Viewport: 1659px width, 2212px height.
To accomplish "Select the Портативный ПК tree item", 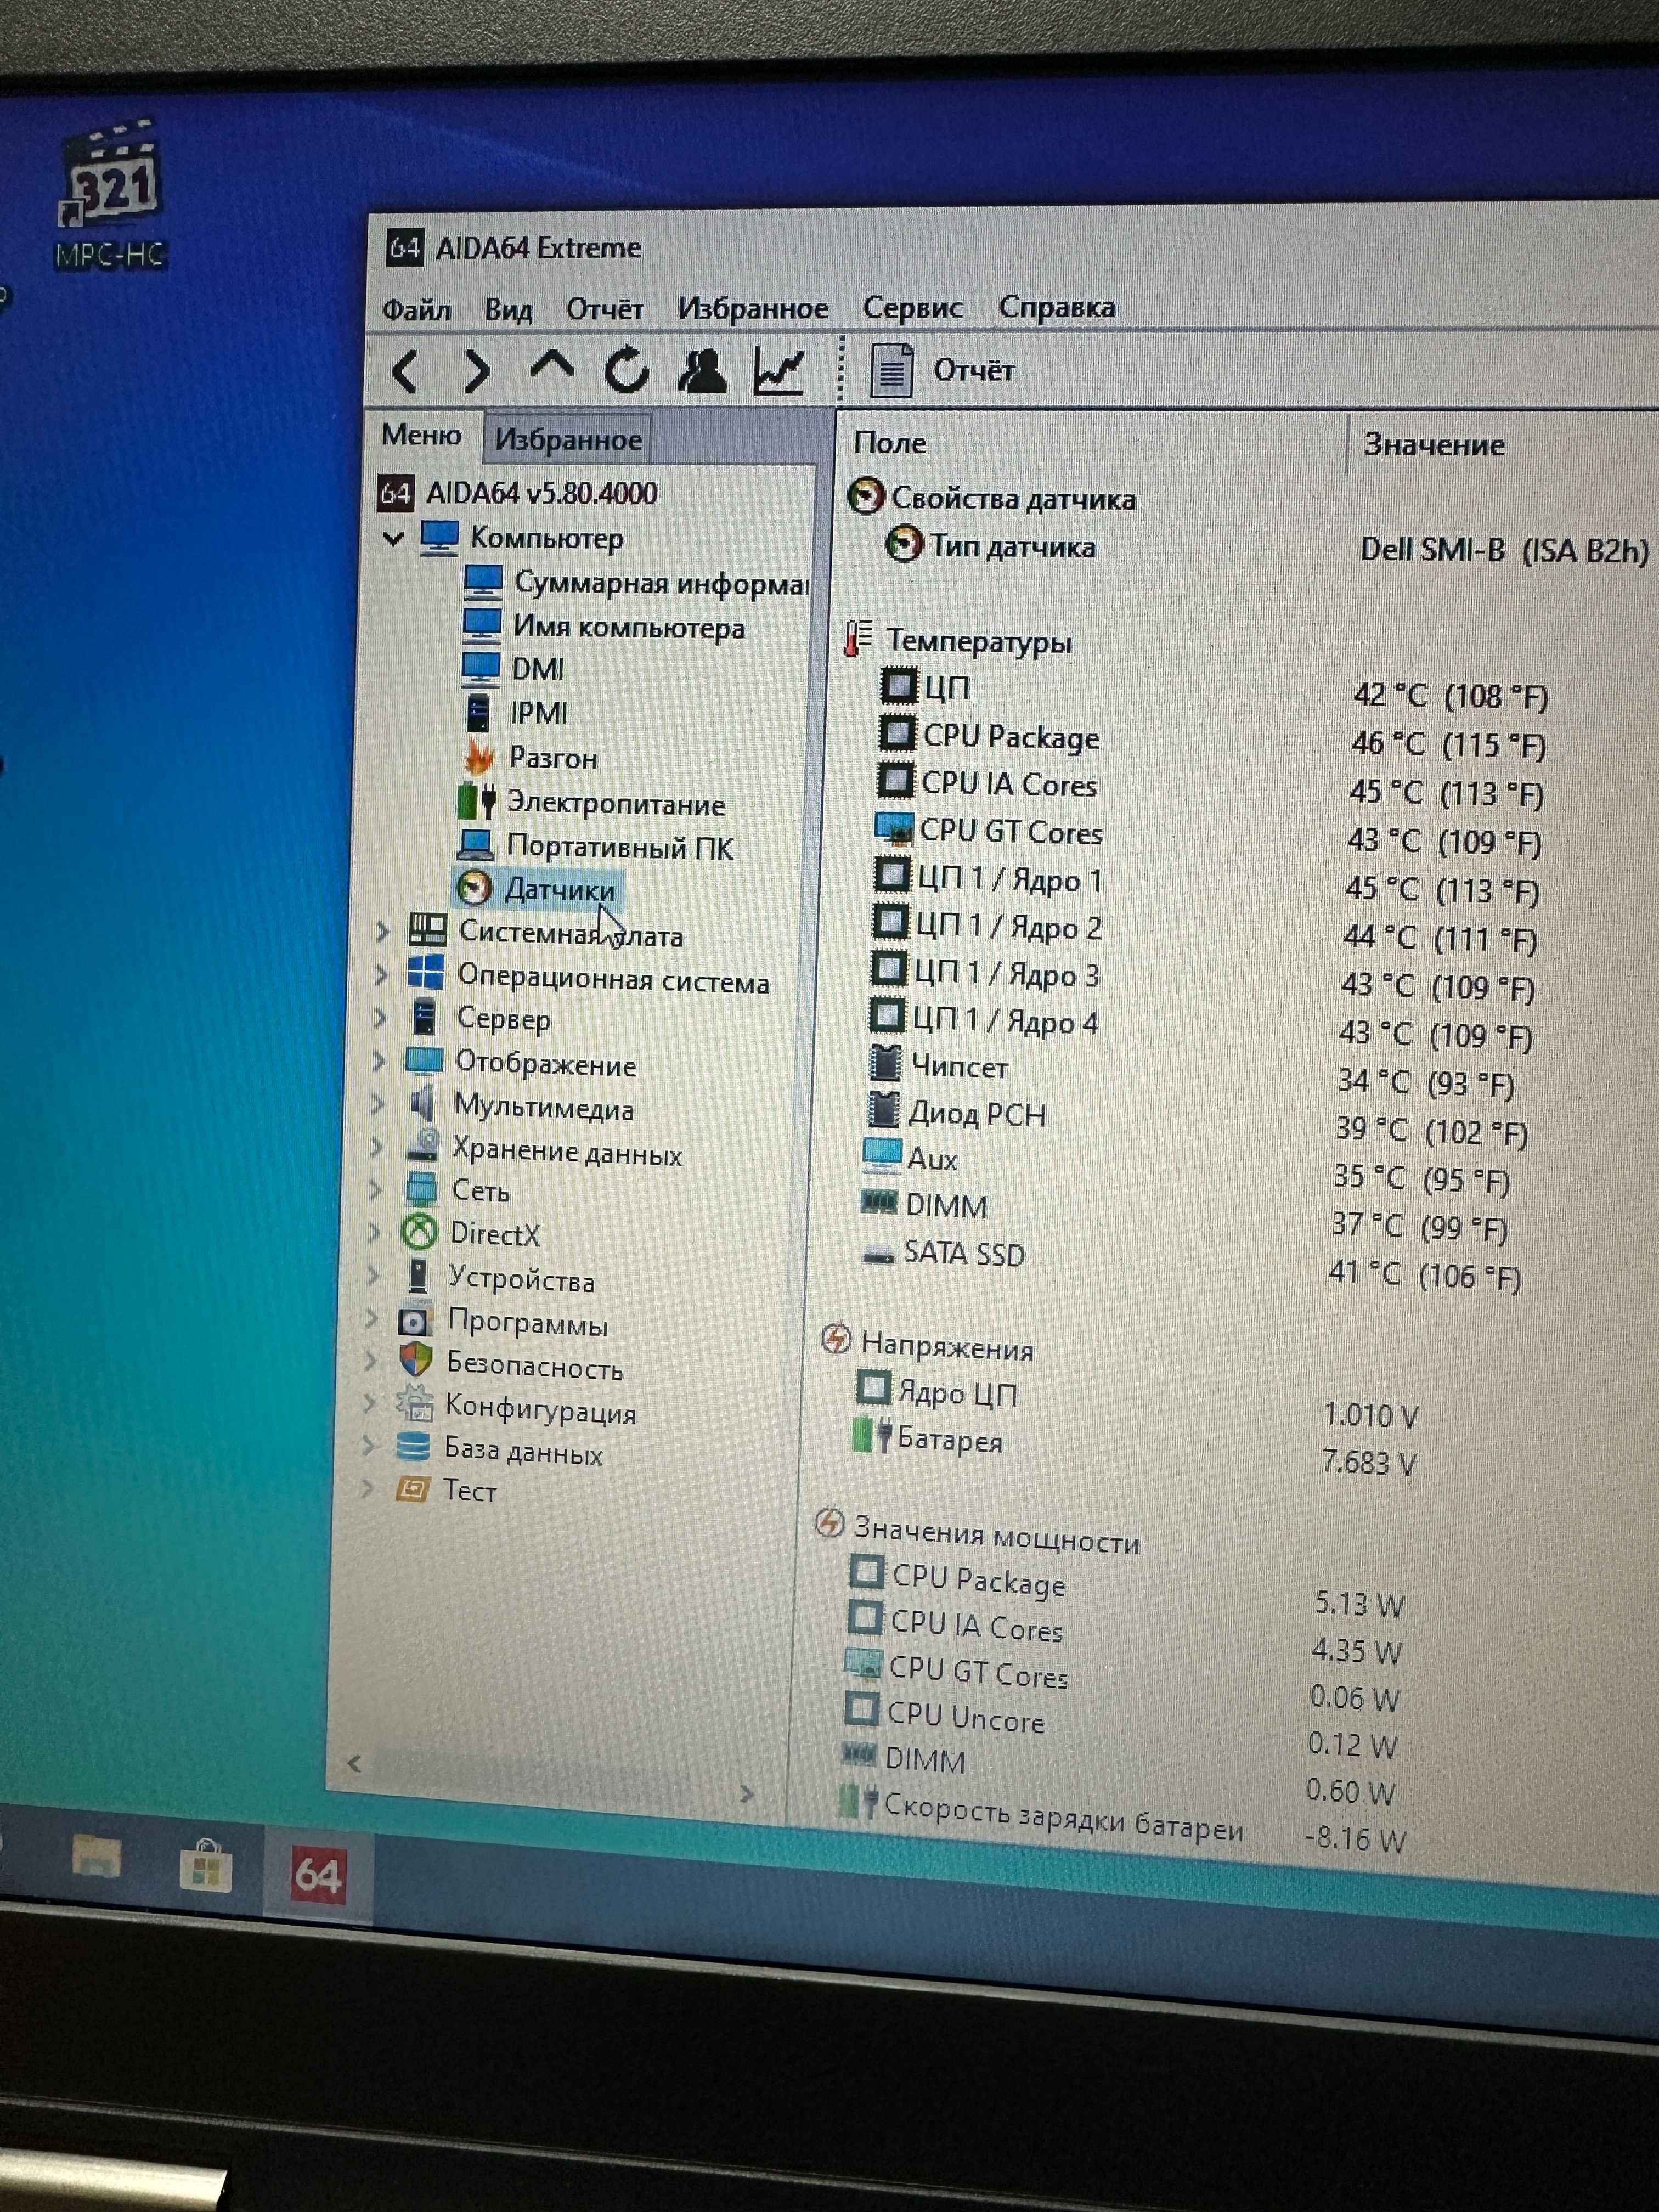I will (620, 847).
